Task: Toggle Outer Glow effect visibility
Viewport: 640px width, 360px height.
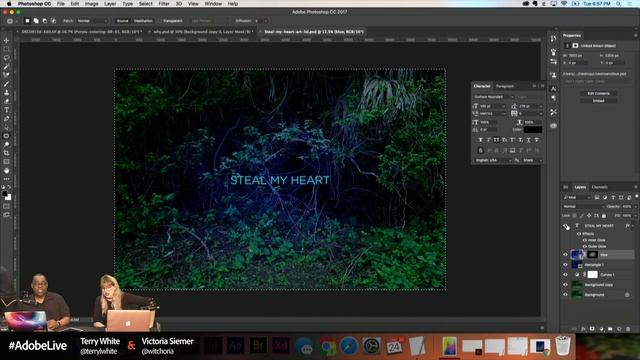Action: (x=584, y=247)
